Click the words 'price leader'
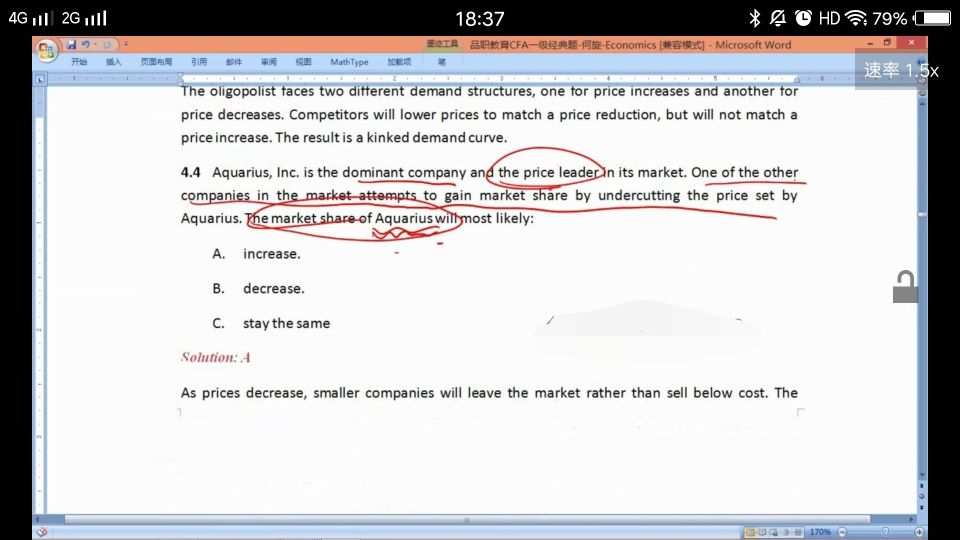 [x=560, y=173]
